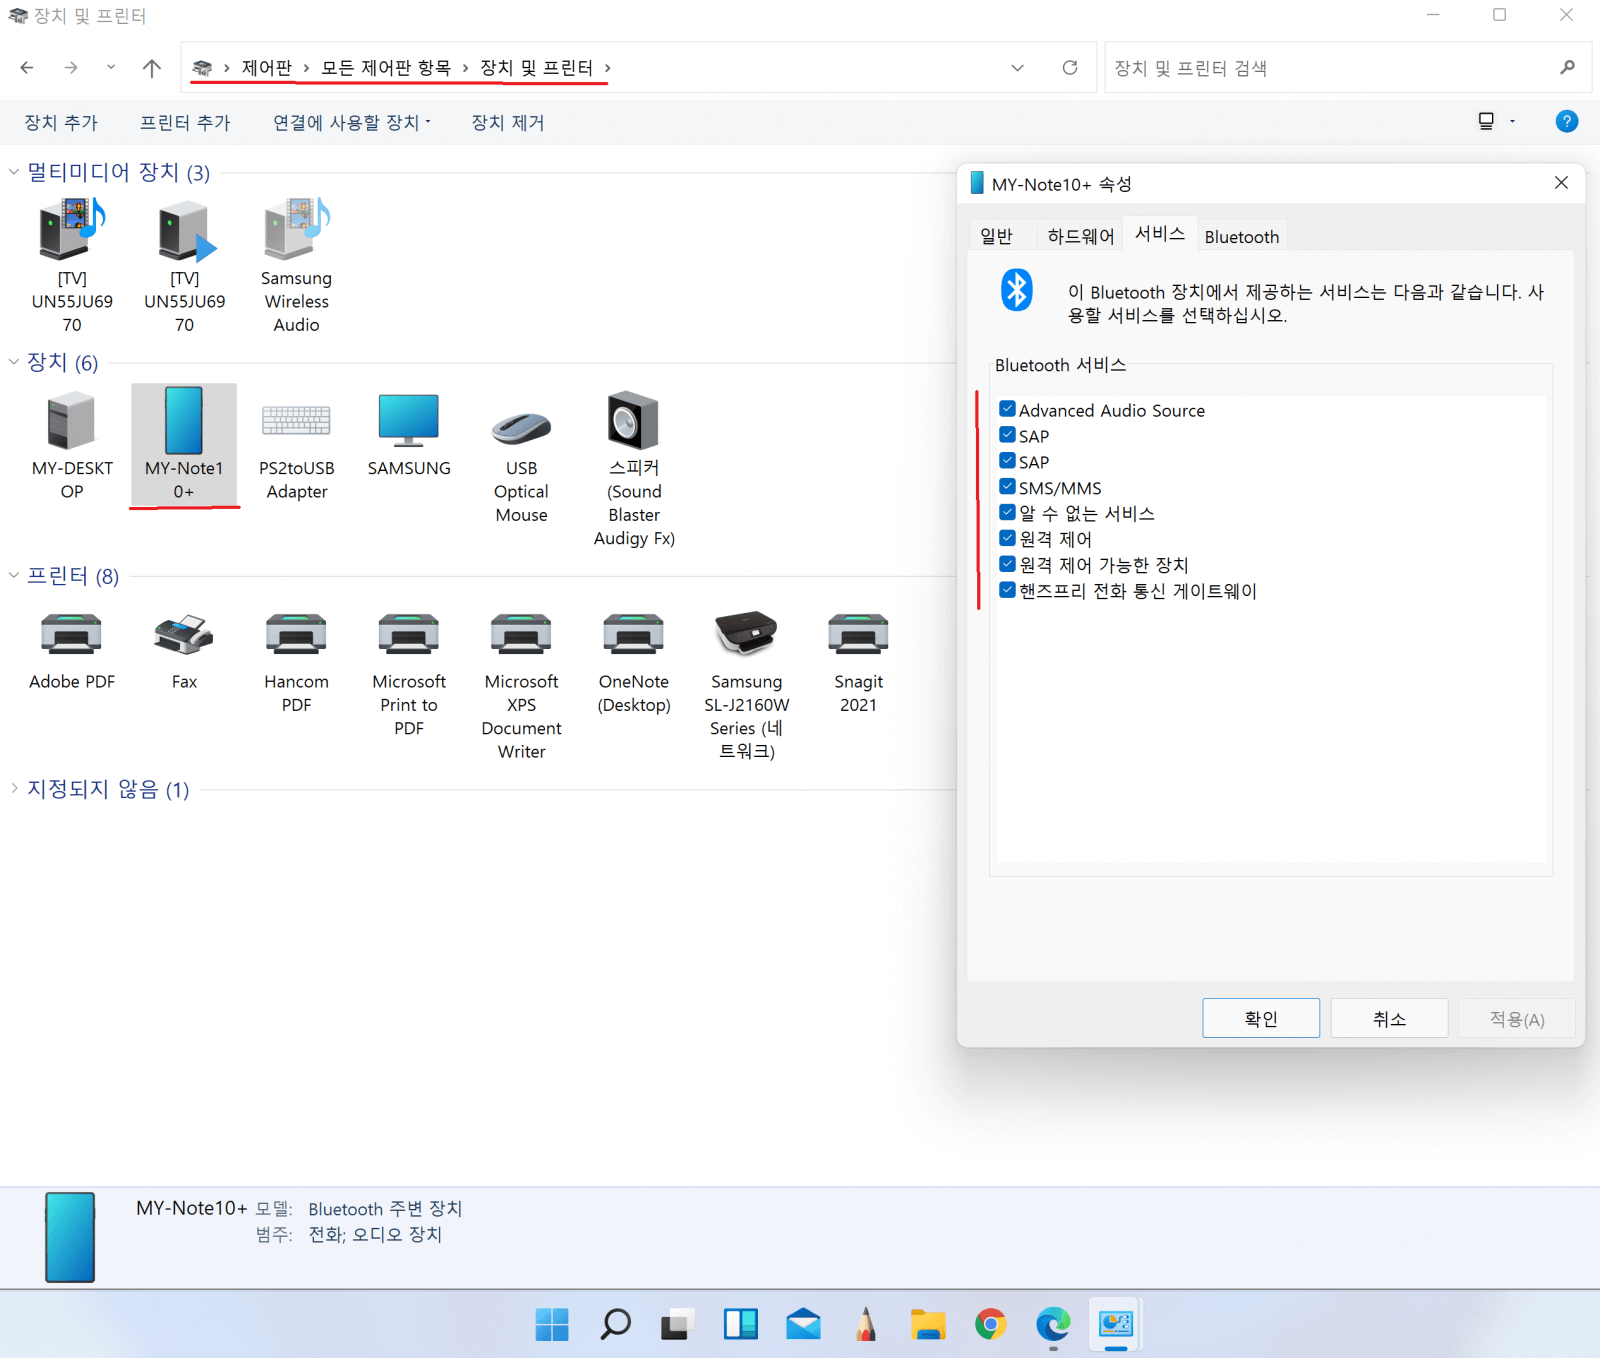Focus the 장치 및 프린터 검색 field

pos(1330,68)
